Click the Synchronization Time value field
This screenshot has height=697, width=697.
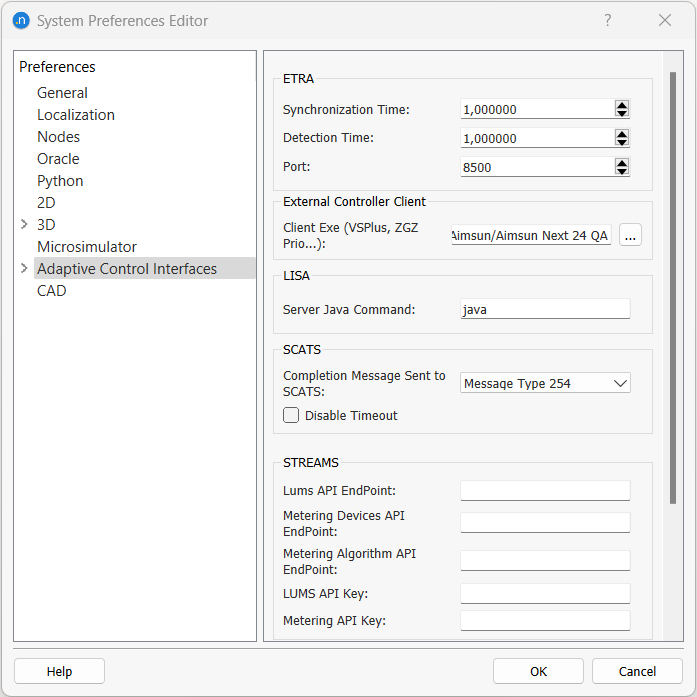click(x=537, y=109)
